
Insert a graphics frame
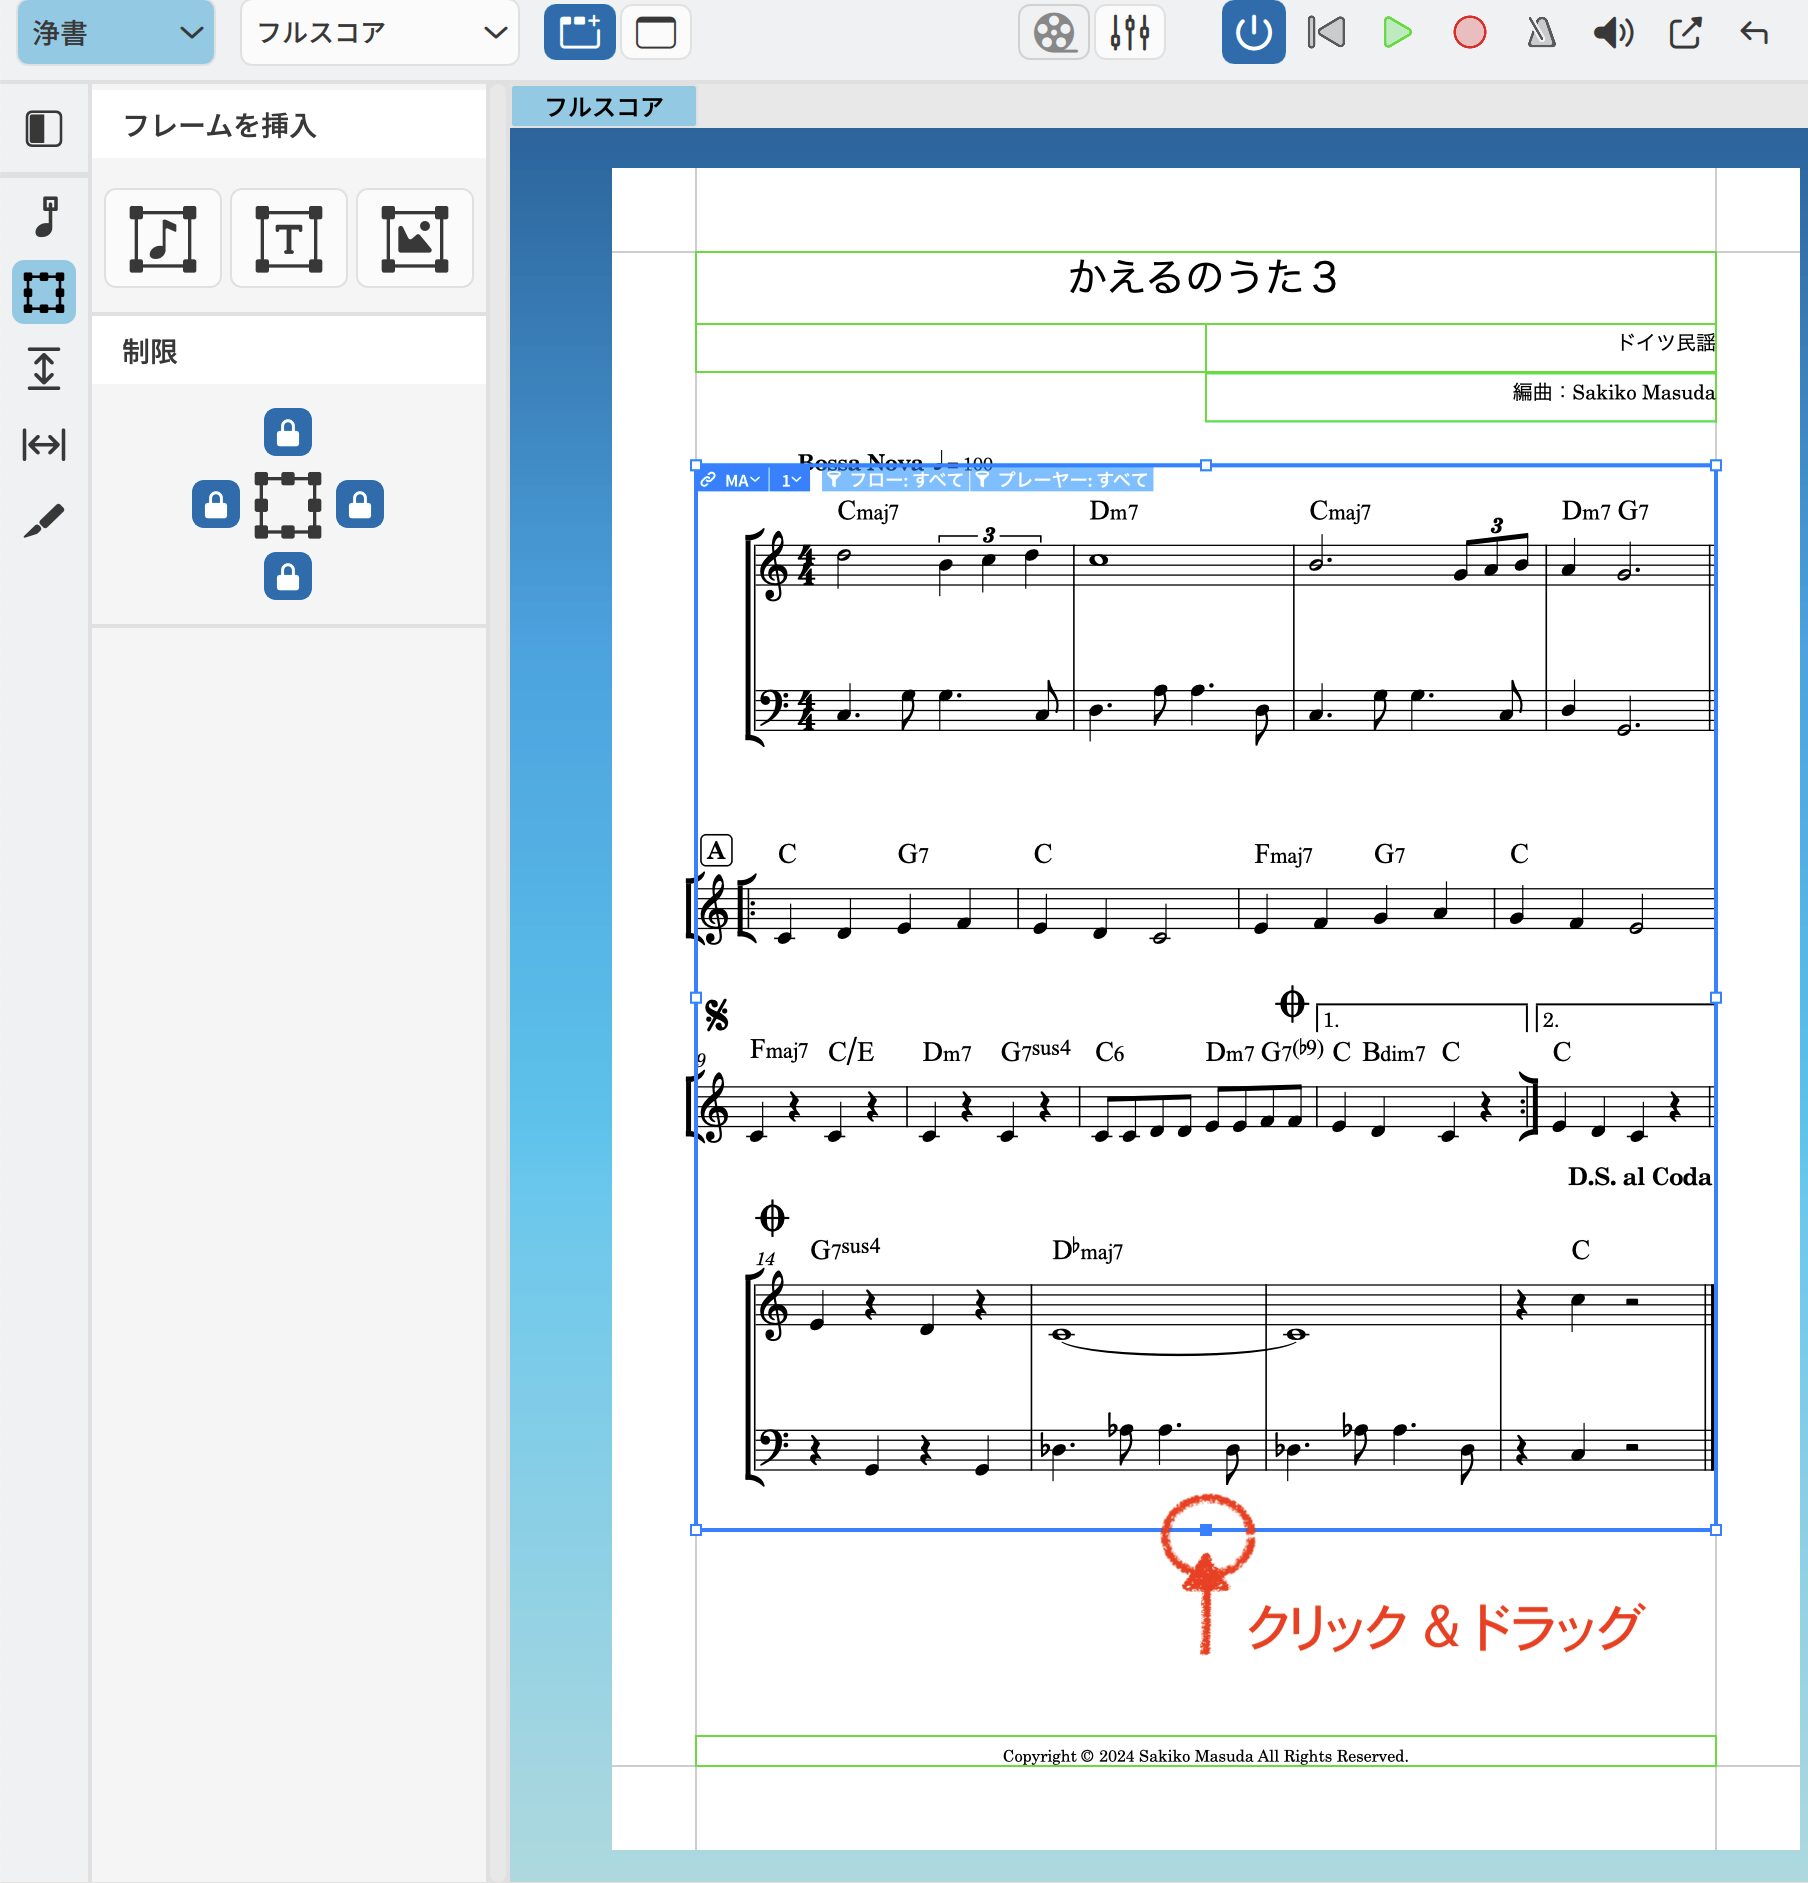coord(415,239)
